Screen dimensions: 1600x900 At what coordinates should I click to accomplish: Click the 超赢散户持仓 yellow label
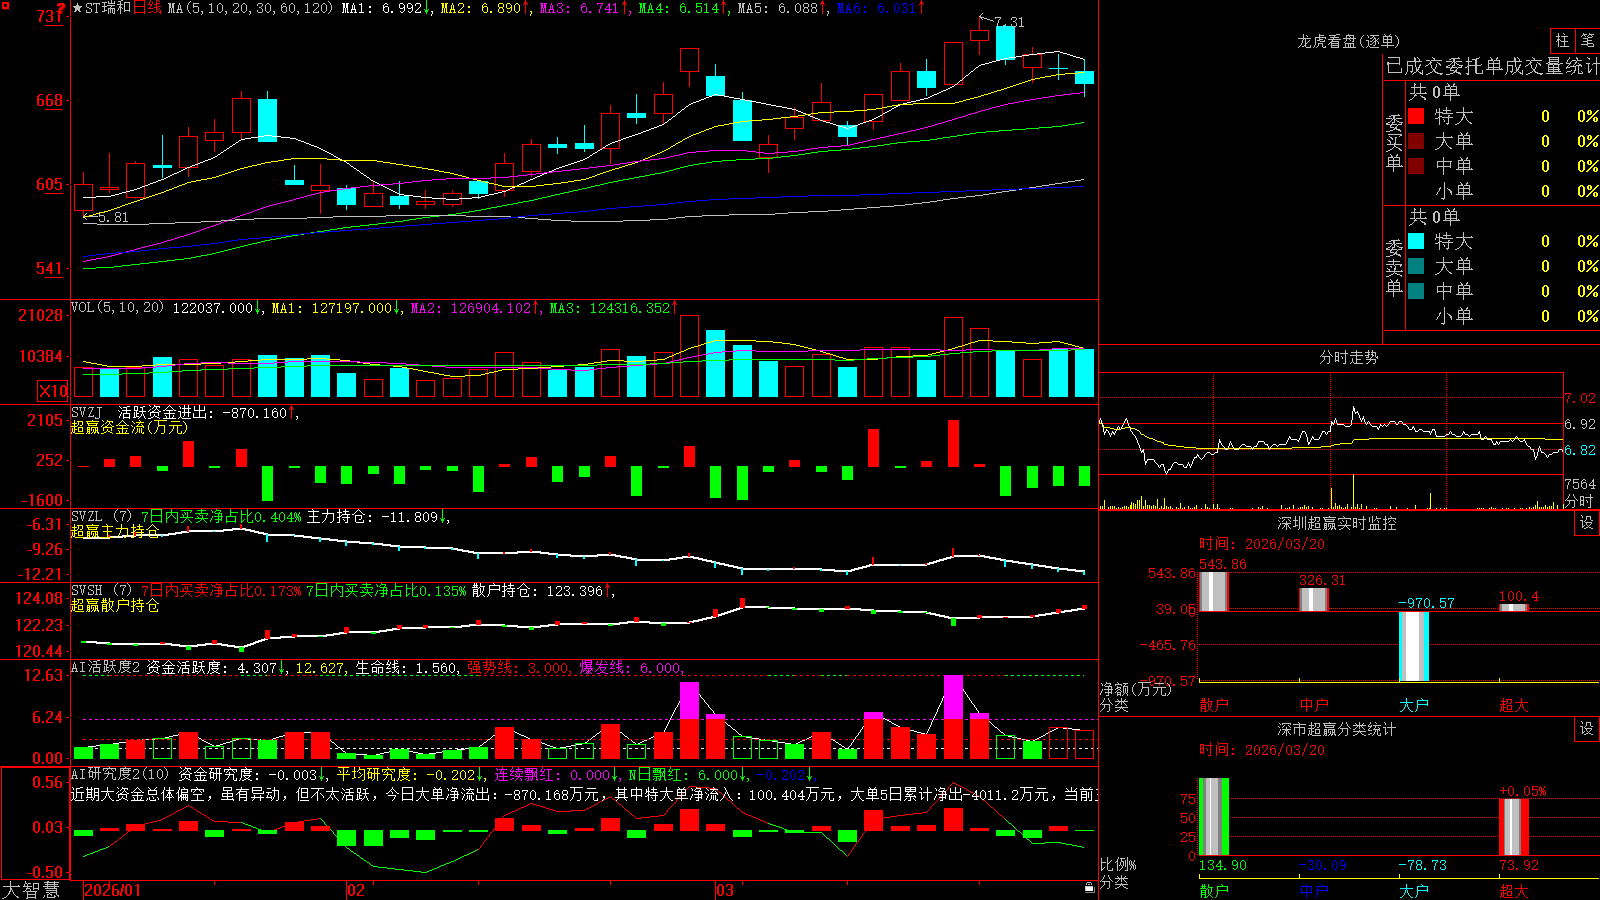coord(115,605)
